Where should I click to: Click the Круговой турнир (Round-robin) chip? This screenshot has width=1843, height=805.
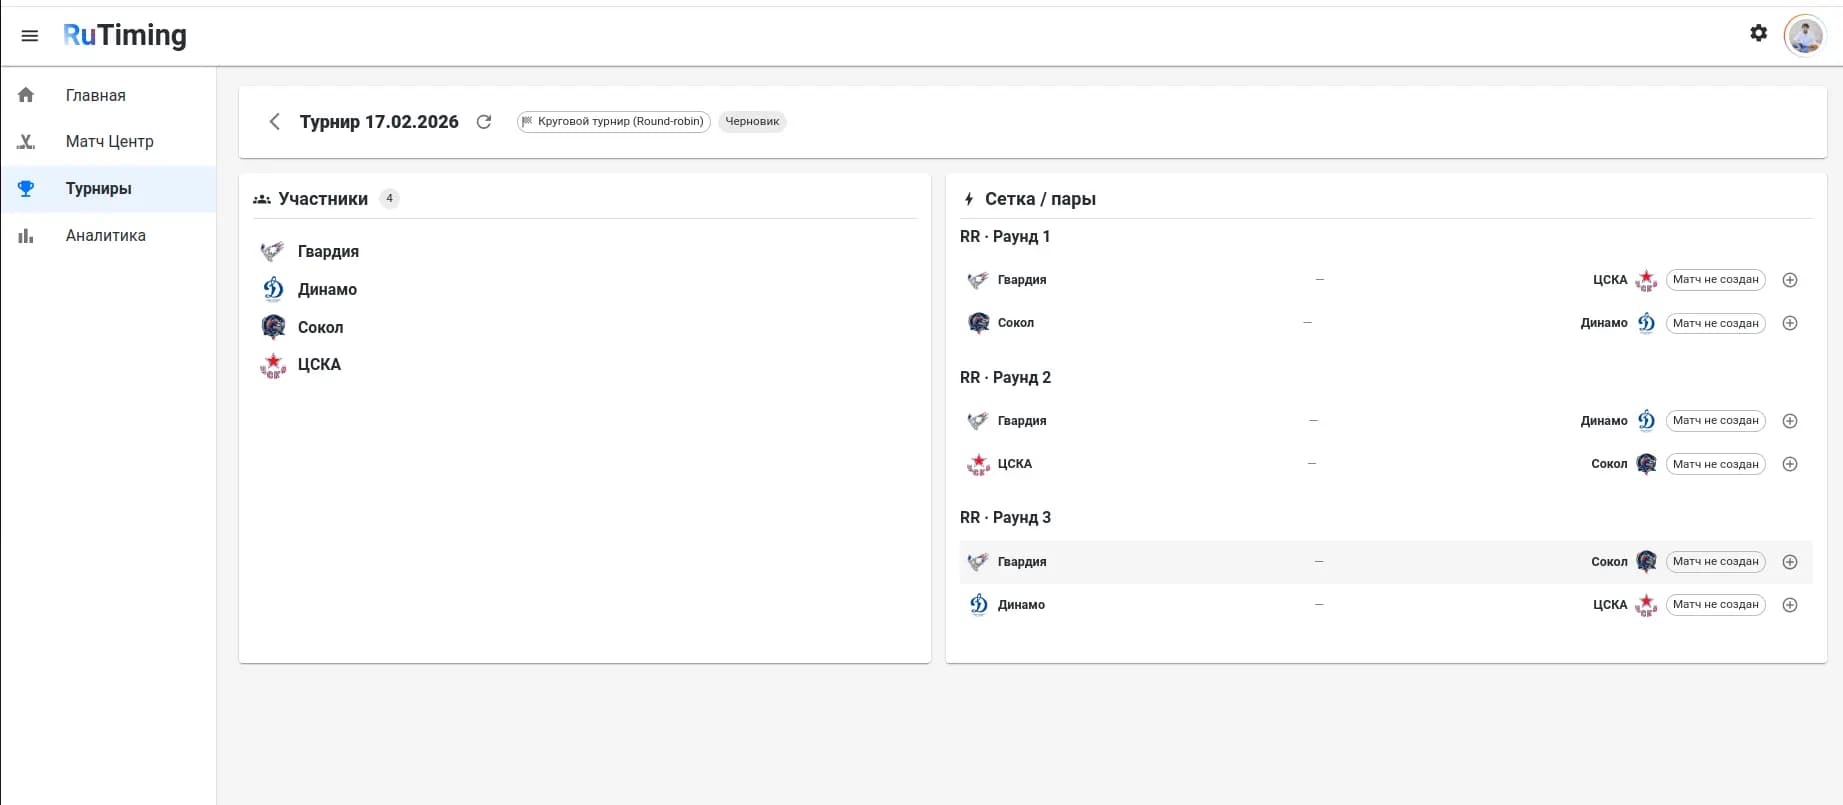(613, 122)
